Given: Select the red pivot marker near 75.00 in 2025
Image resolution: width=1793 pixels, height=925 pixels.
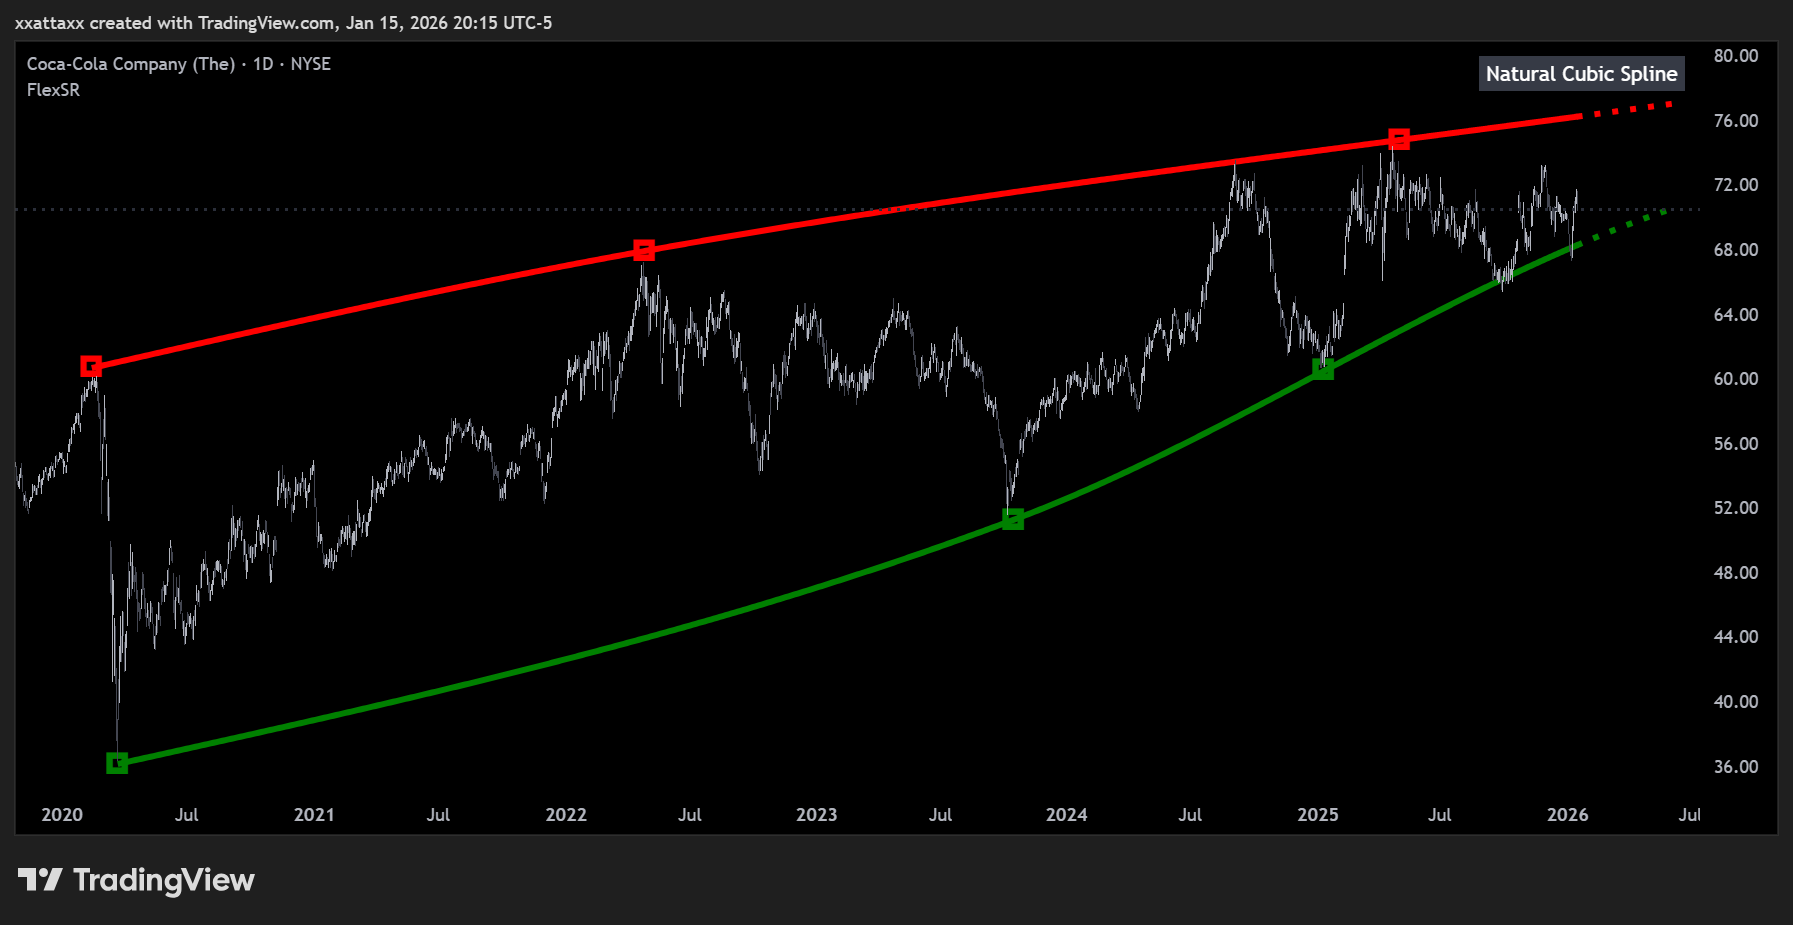Looking at the screenshot, I should 1399,139.
